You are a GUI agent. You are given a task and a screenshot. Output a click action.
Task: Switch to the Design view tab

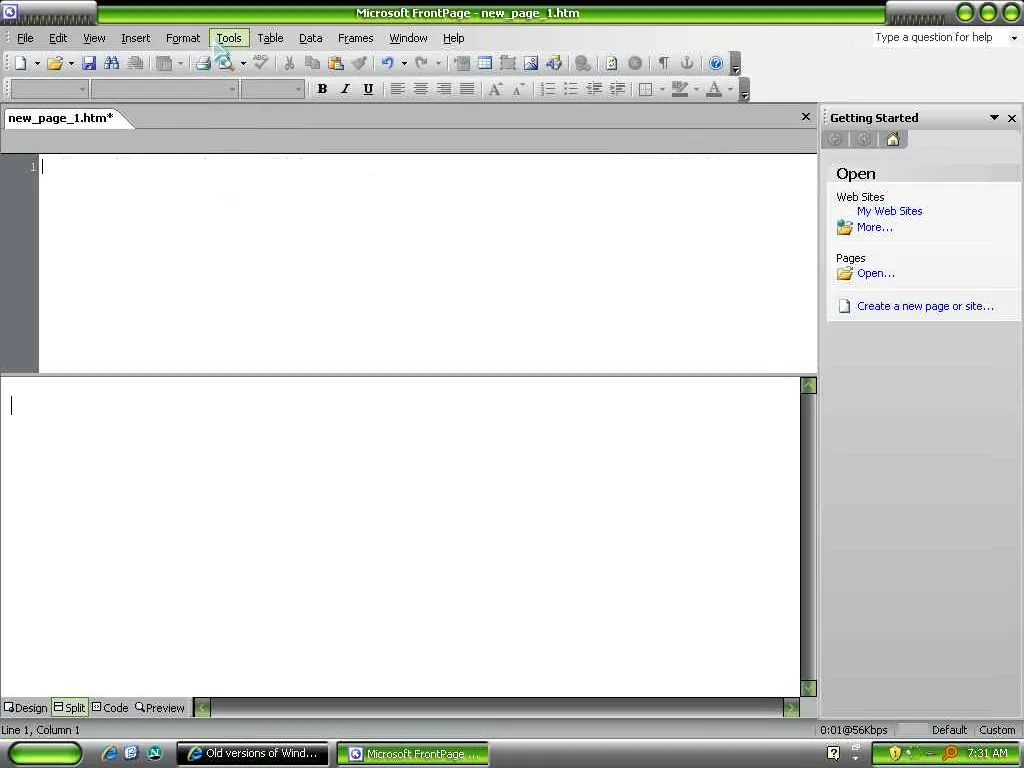(x=25, y=708)
